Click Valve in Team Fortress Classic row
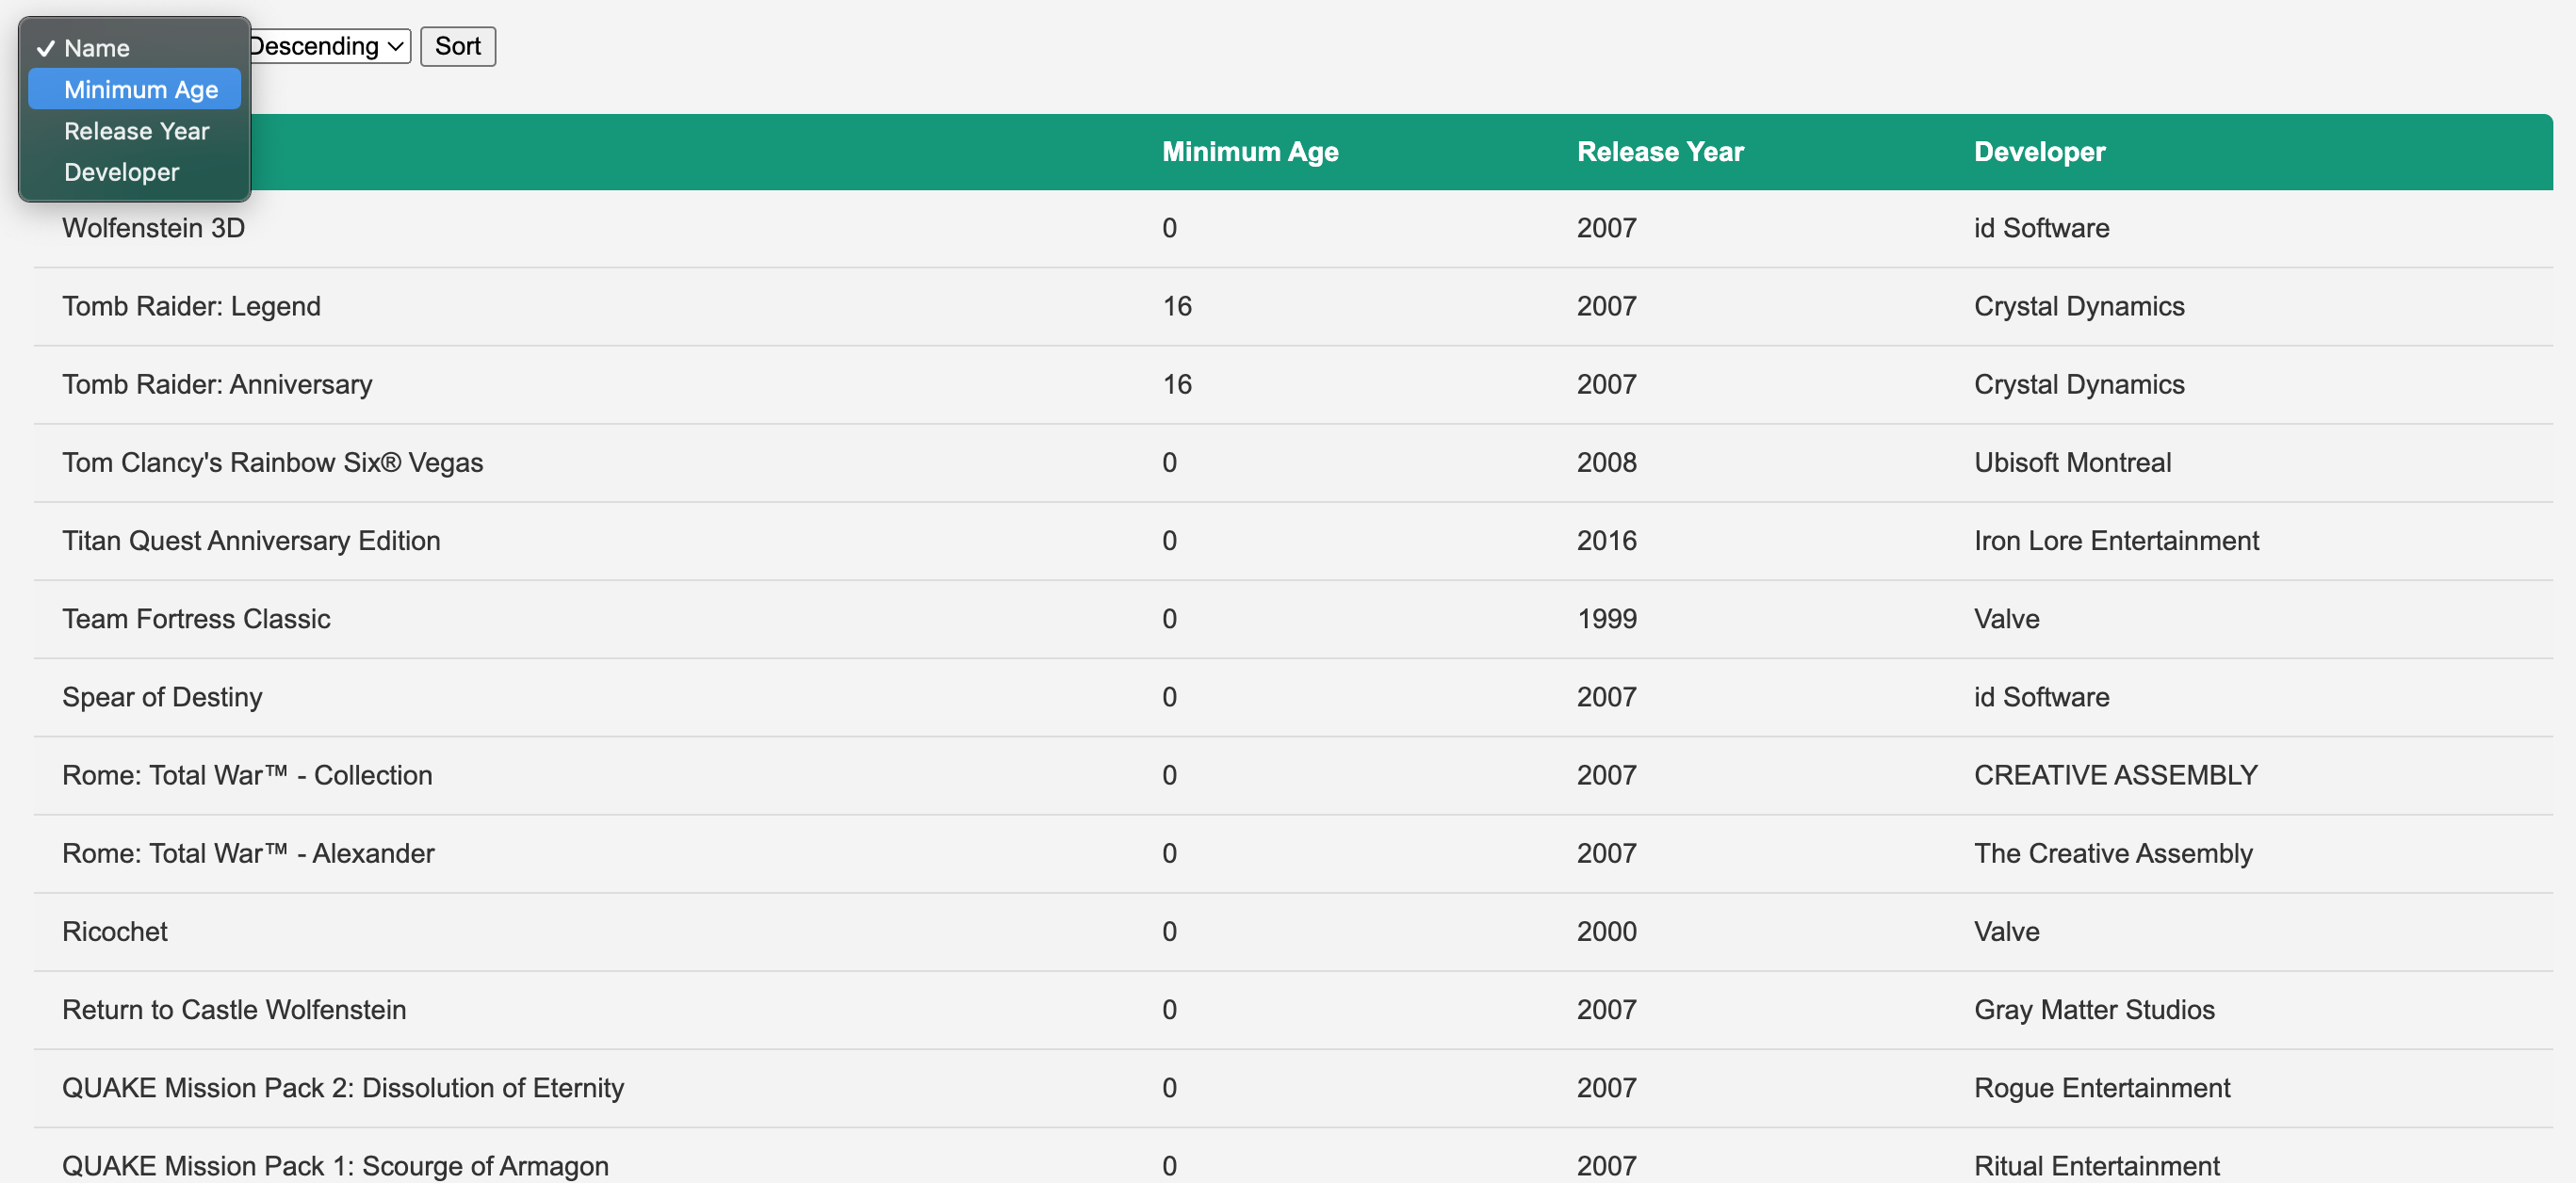This screenshot has width=2576, height=1183. [x=2006, y=619]
